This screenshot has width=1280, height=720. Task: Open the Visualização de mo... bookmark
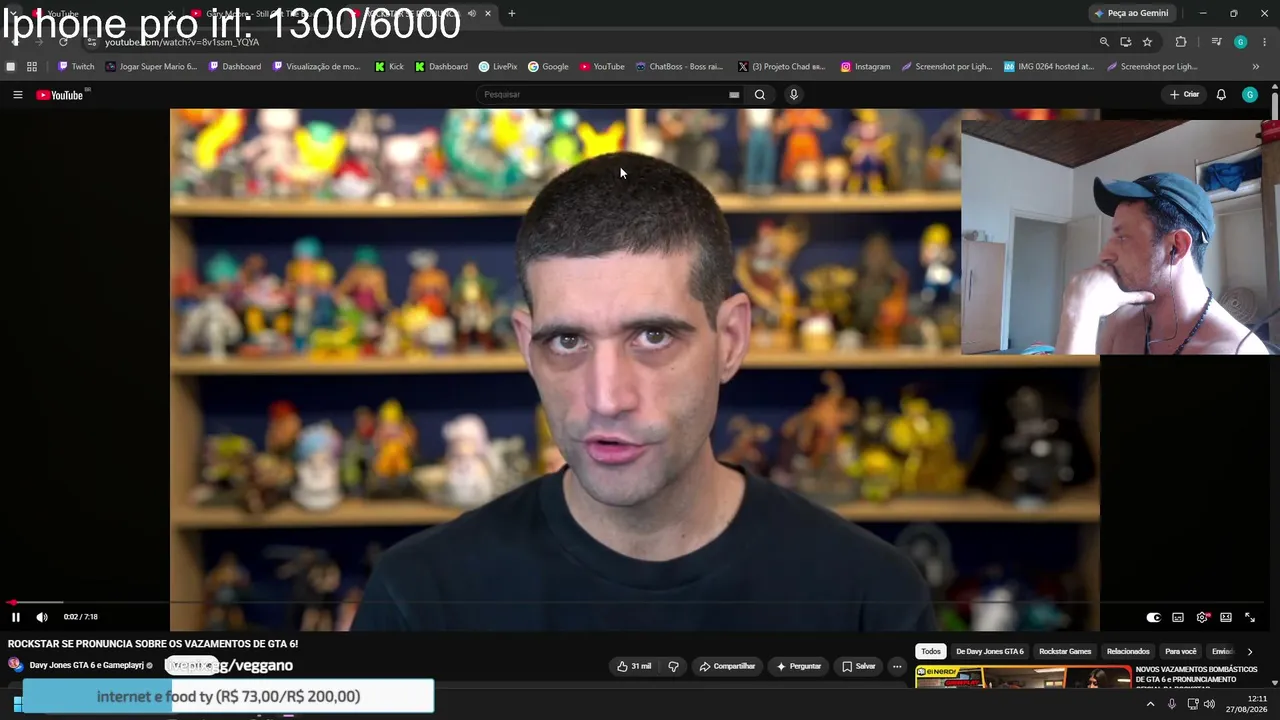click(316, 67)
